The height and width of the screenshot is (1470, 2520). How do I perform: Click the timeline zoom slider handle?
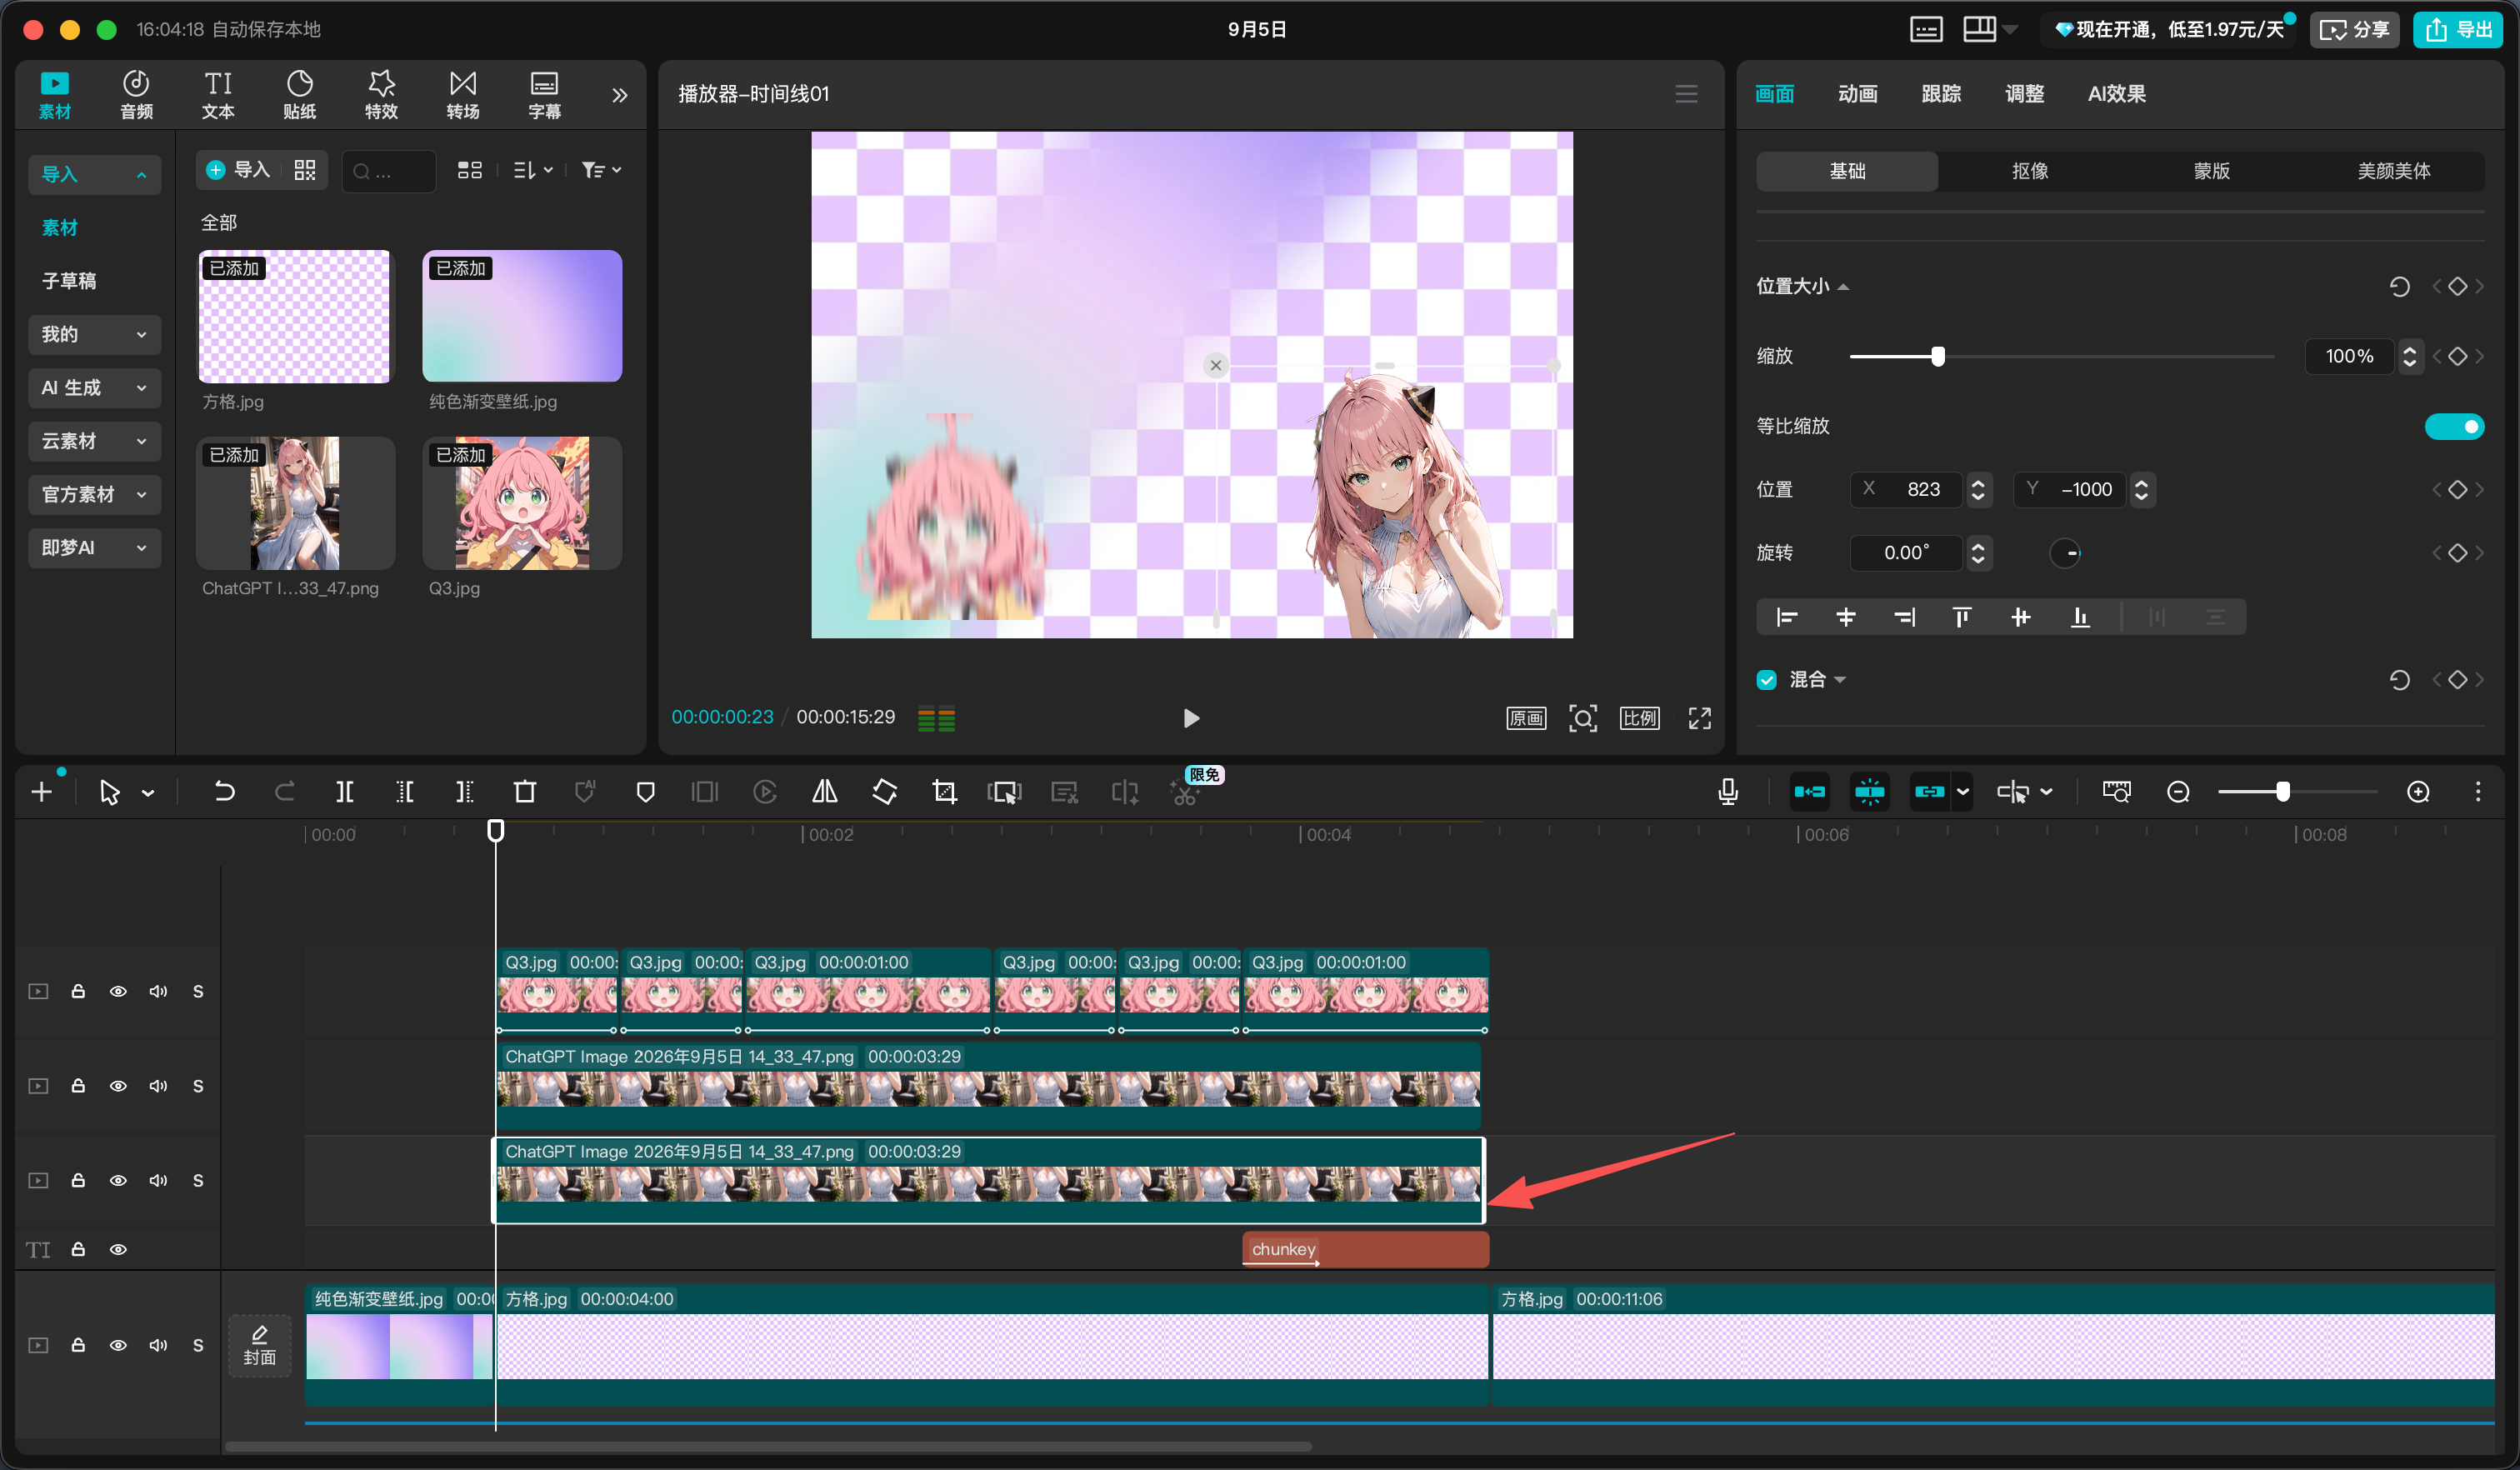pyautogui.click(x=2282, y=792)
